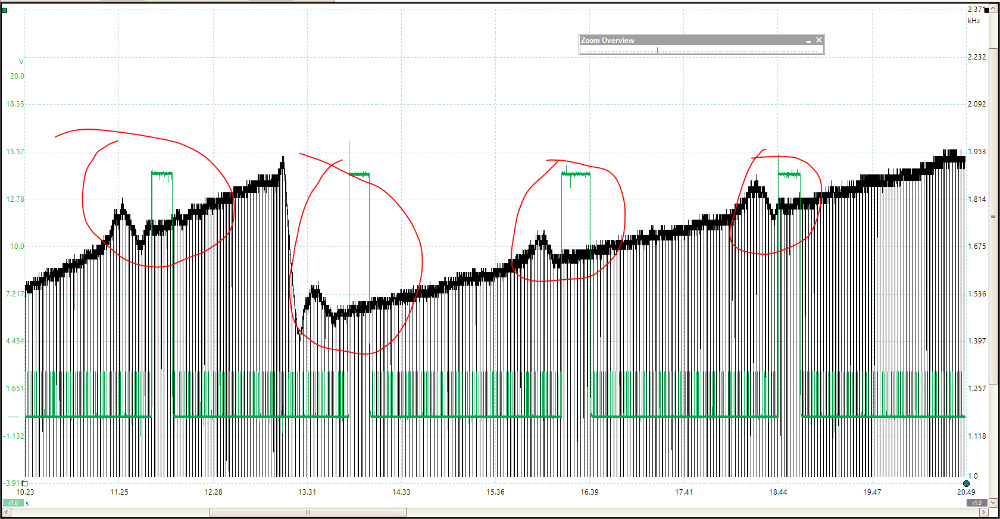Click the white time ruler handle at bottom-left
Screen dimensions: 1000x519
[26, 483]
